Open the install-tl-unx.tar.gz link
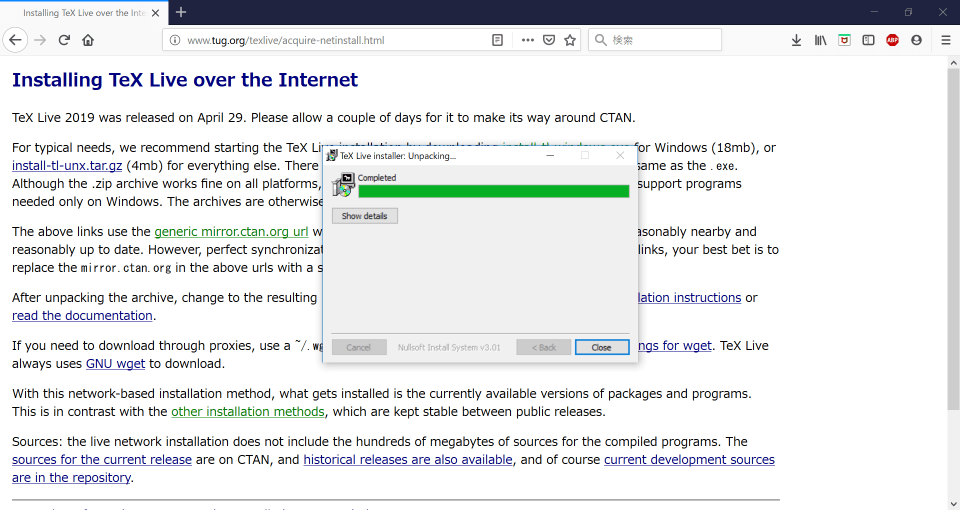 click(67, 166)
